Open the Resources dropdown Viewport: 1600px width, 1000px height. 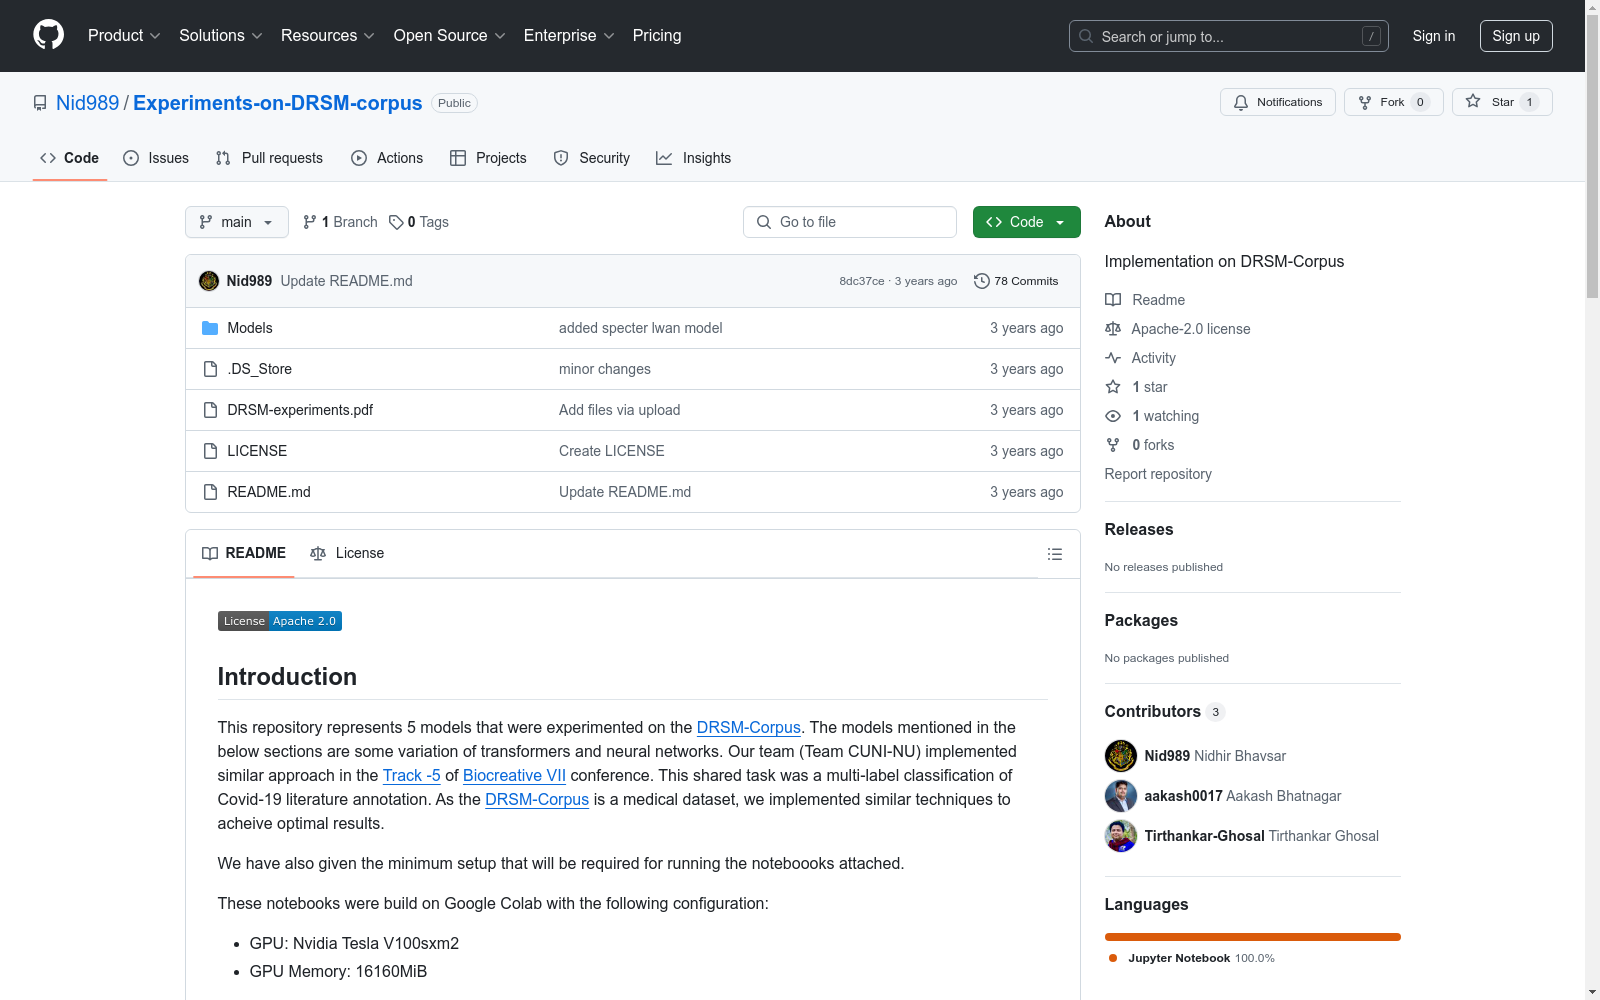pos(328,35)
